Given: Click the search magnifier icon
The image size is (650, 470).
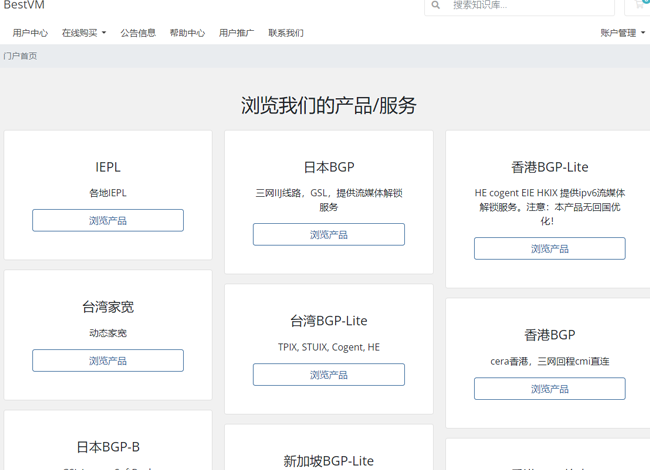Looking at the screenshot, I should [436, 6].
